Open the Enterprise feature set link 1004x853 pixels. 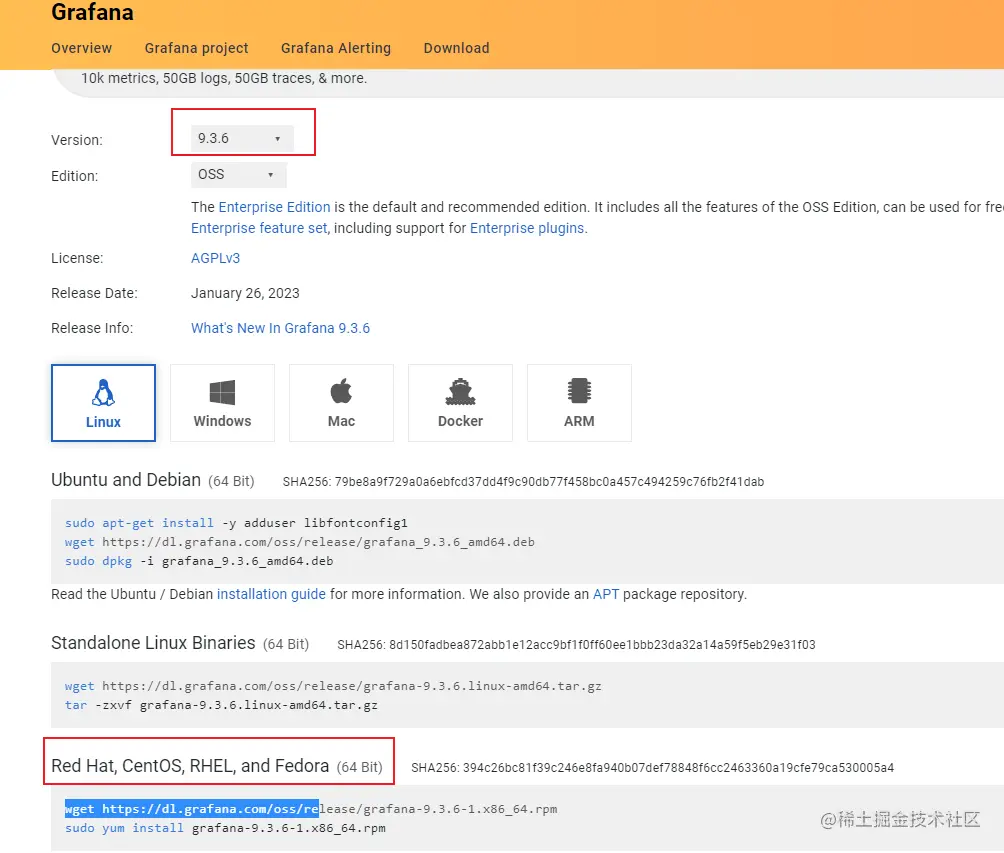[259, 228]
